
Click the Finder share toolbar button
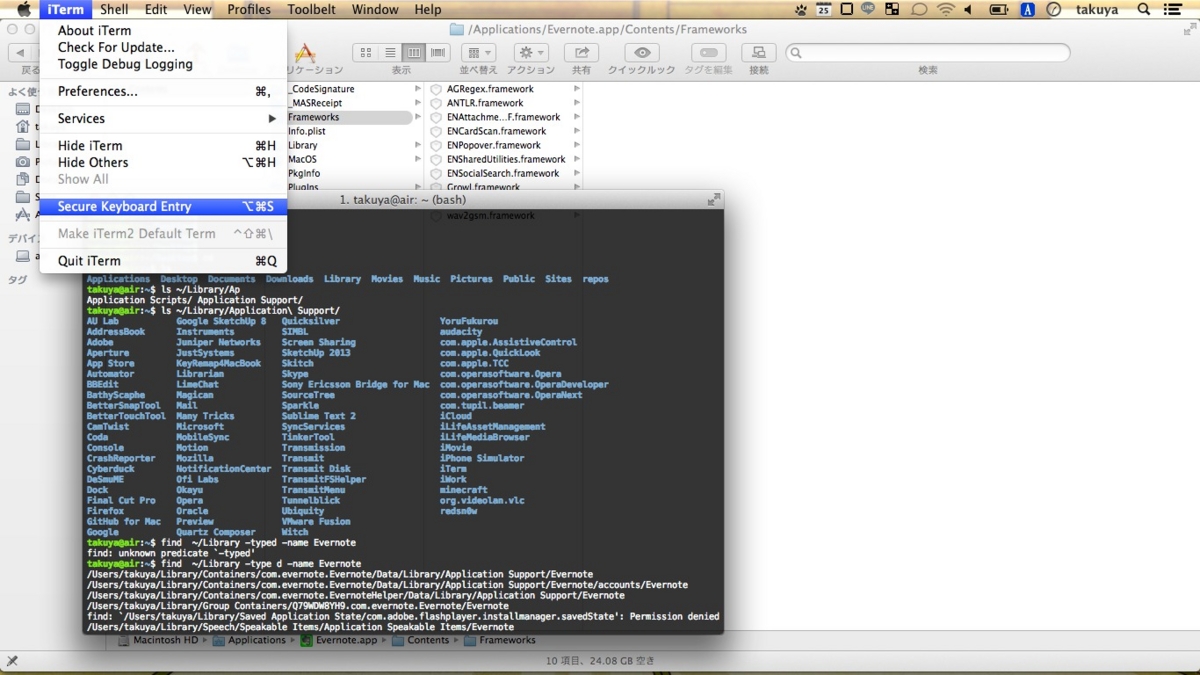pos(581,52)
